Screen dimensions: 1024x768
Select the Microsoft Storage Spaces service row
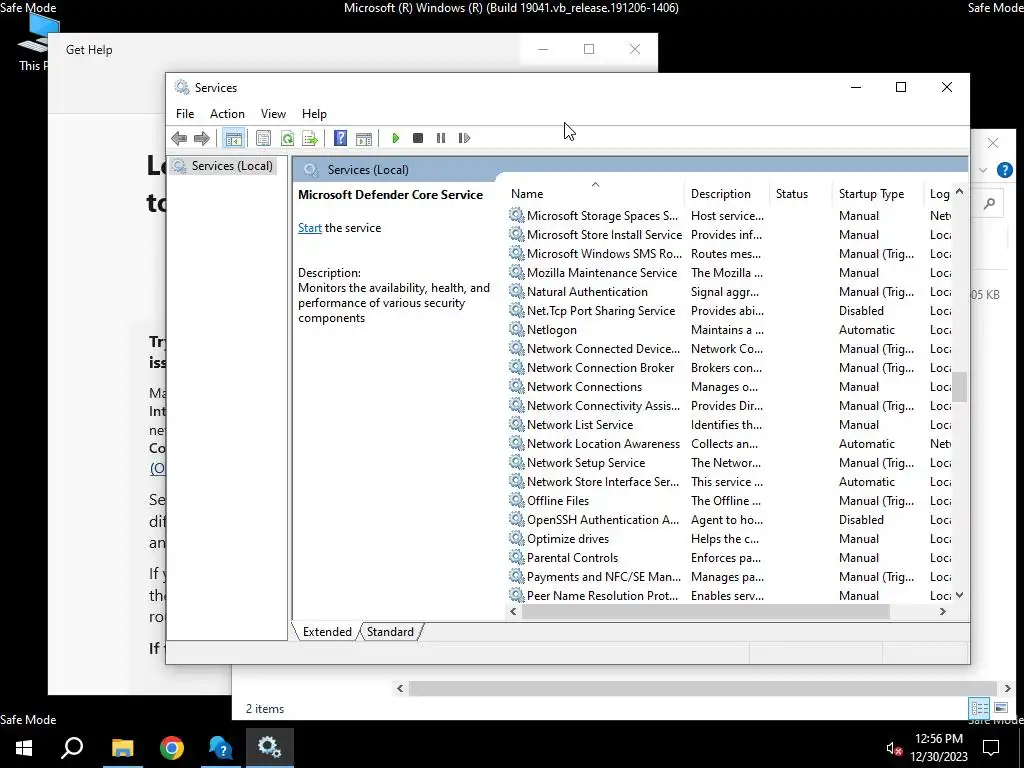click(729, 216)
